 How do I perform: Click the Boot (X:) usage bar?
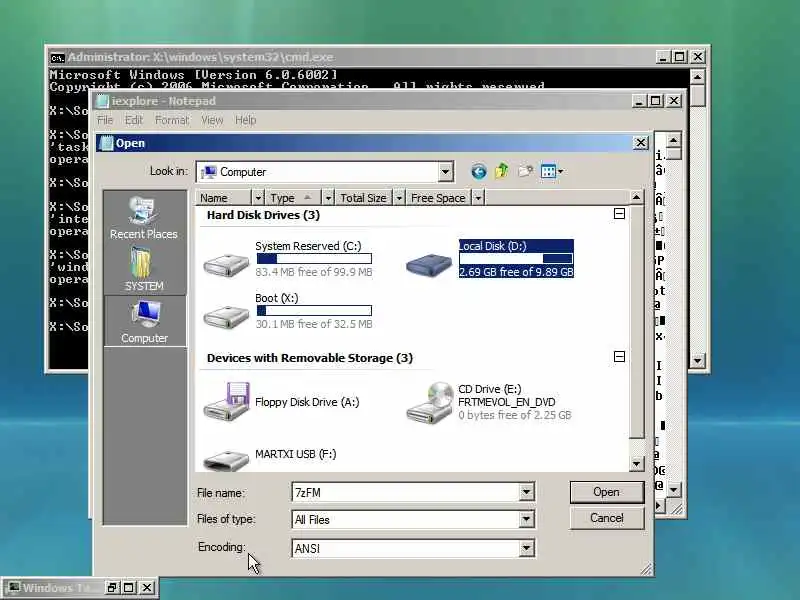click(x=314, y=311)
